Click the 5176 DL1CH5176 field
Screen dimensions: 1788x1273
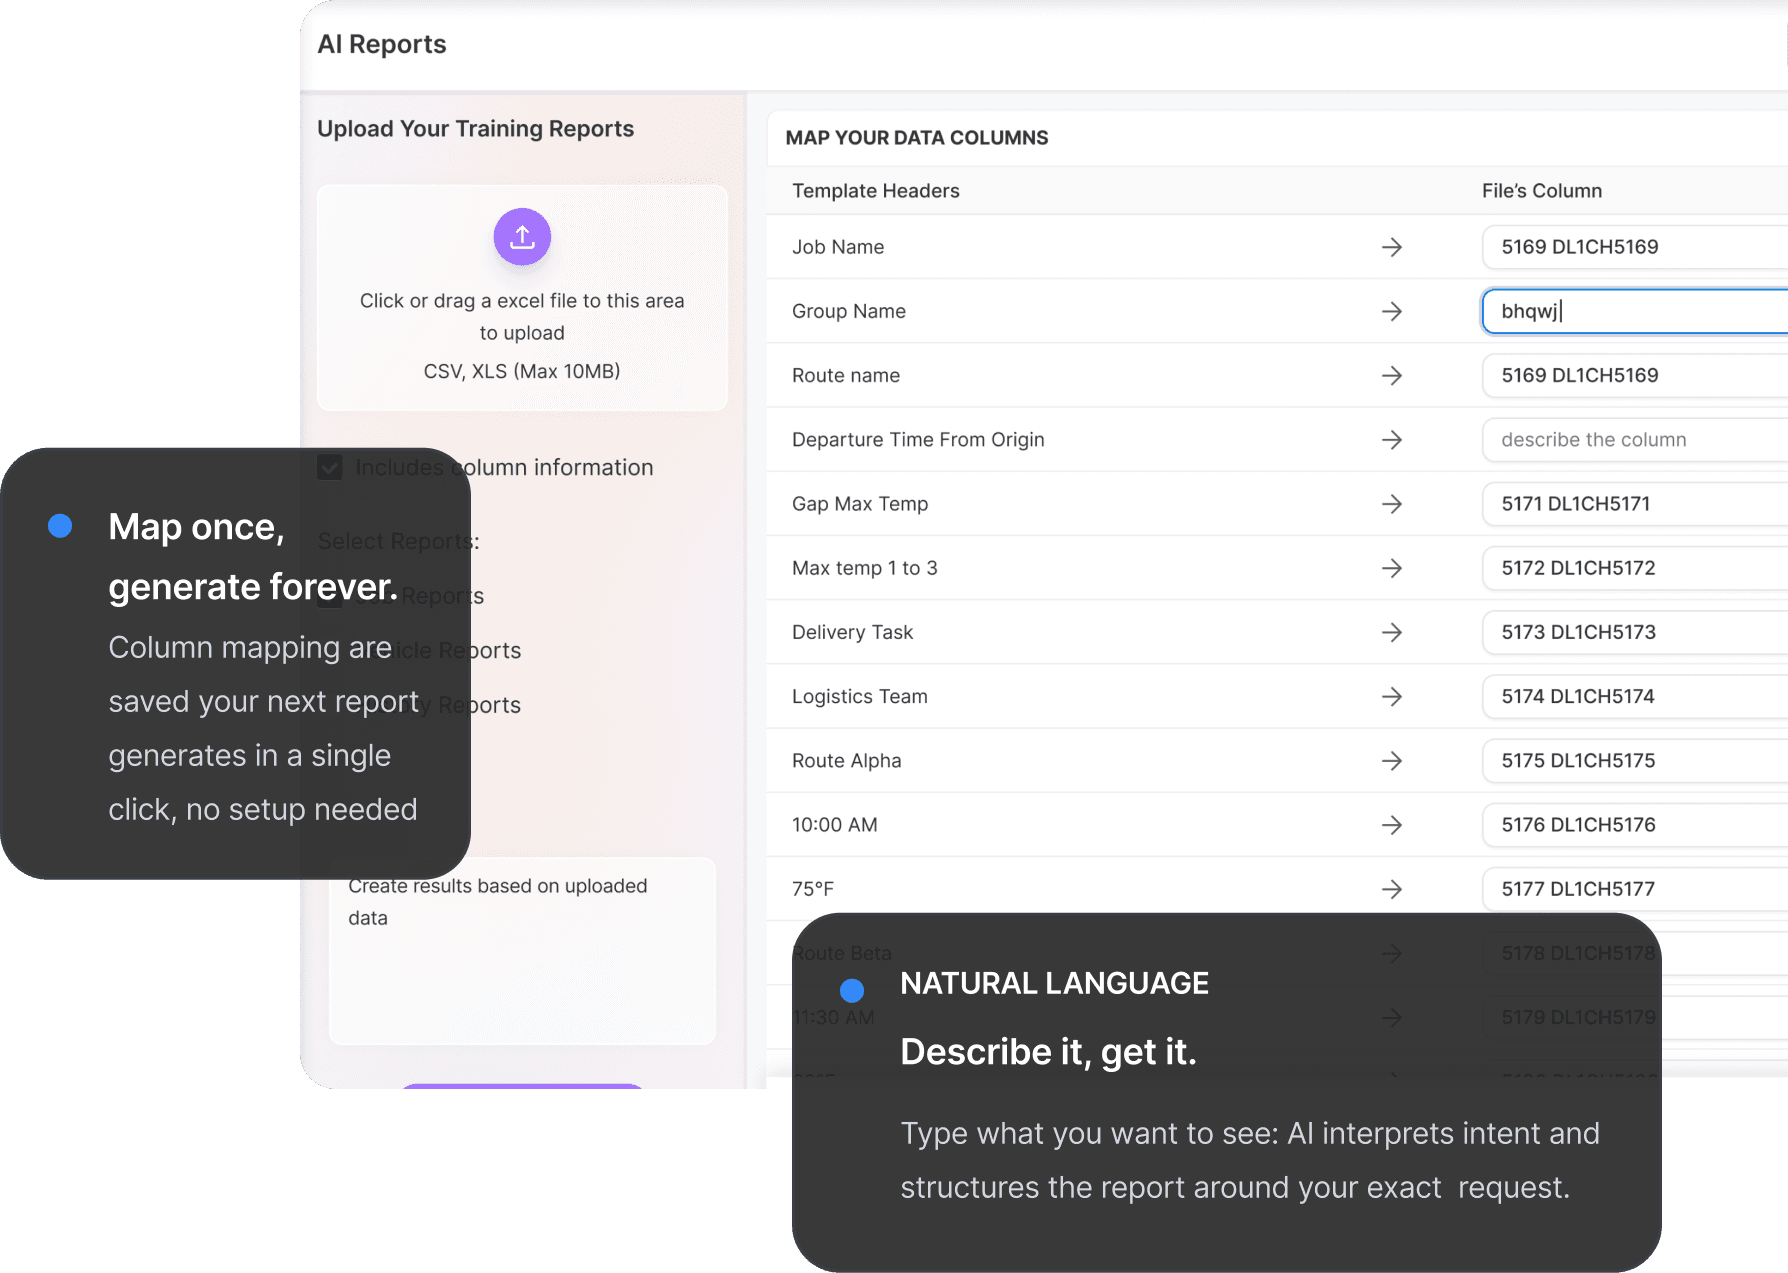click(x=1634, y=825)
